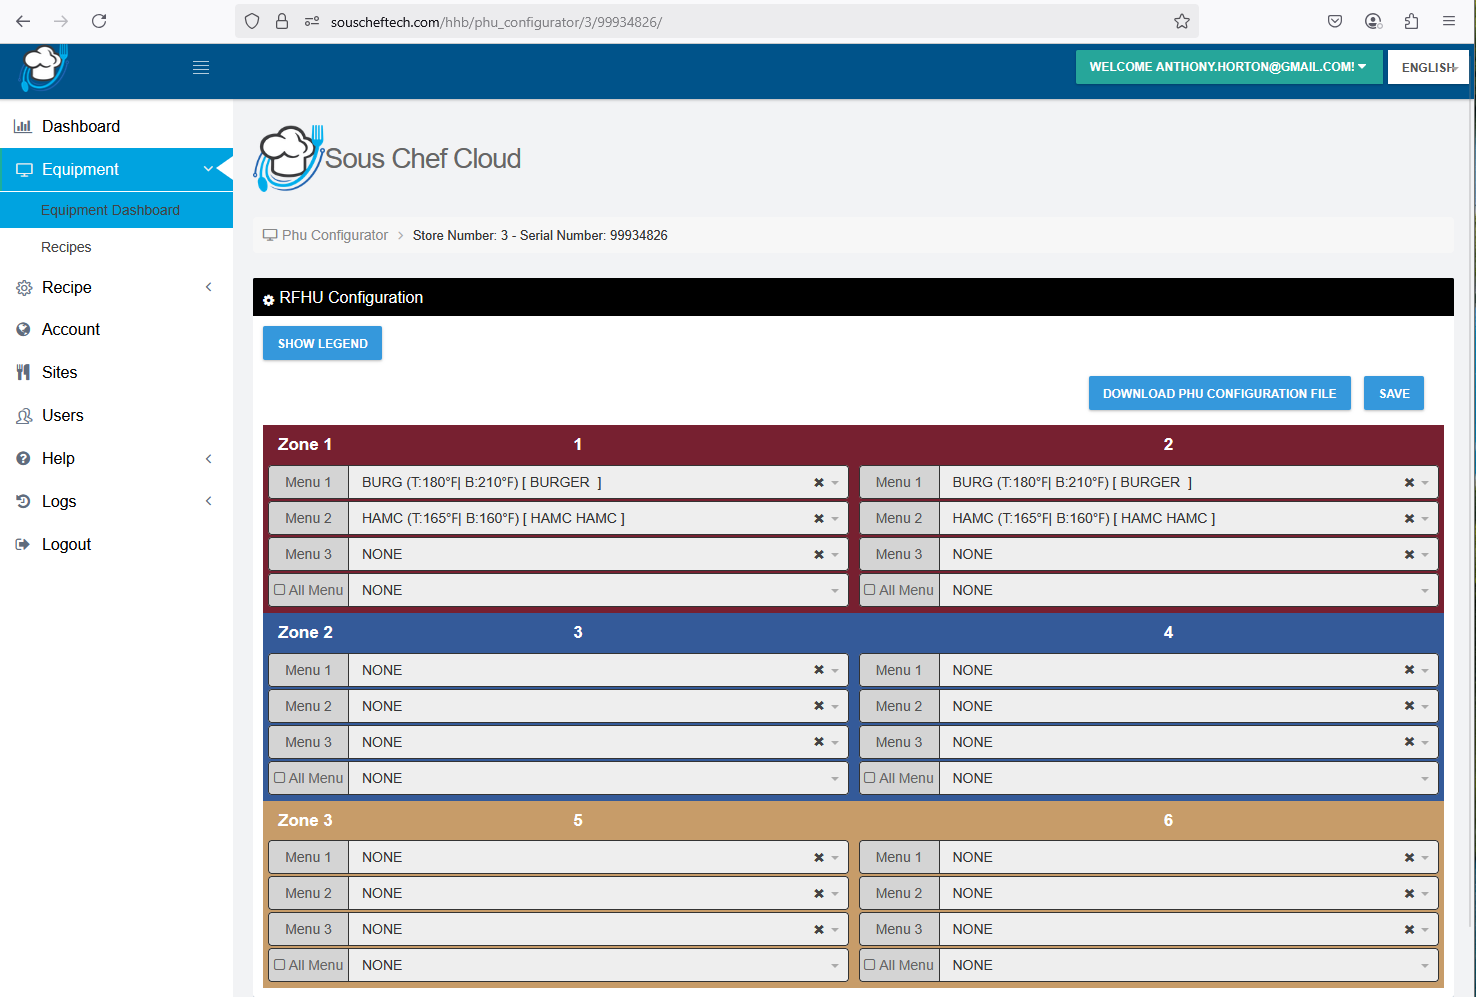The width and height of the screenshot is (1476, 997).
Task: Clear Zone 1 column 1 Menu 1 BURG selection
Action: click(819, 482)
